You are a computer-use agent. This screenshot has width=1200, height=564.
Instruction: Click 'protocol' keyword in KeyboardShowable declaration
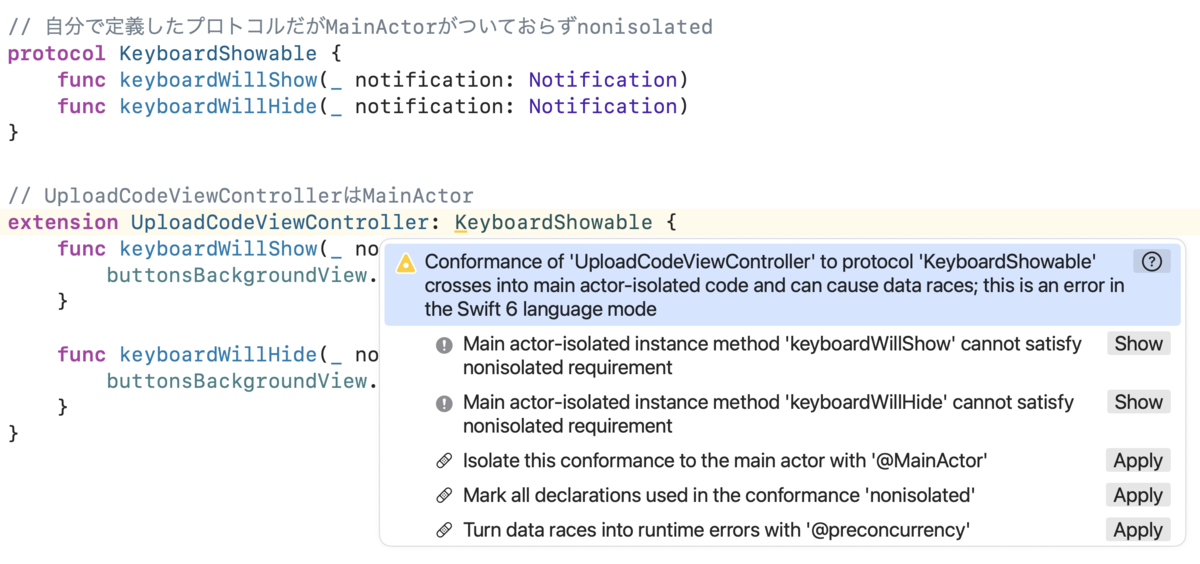[56, 54]
